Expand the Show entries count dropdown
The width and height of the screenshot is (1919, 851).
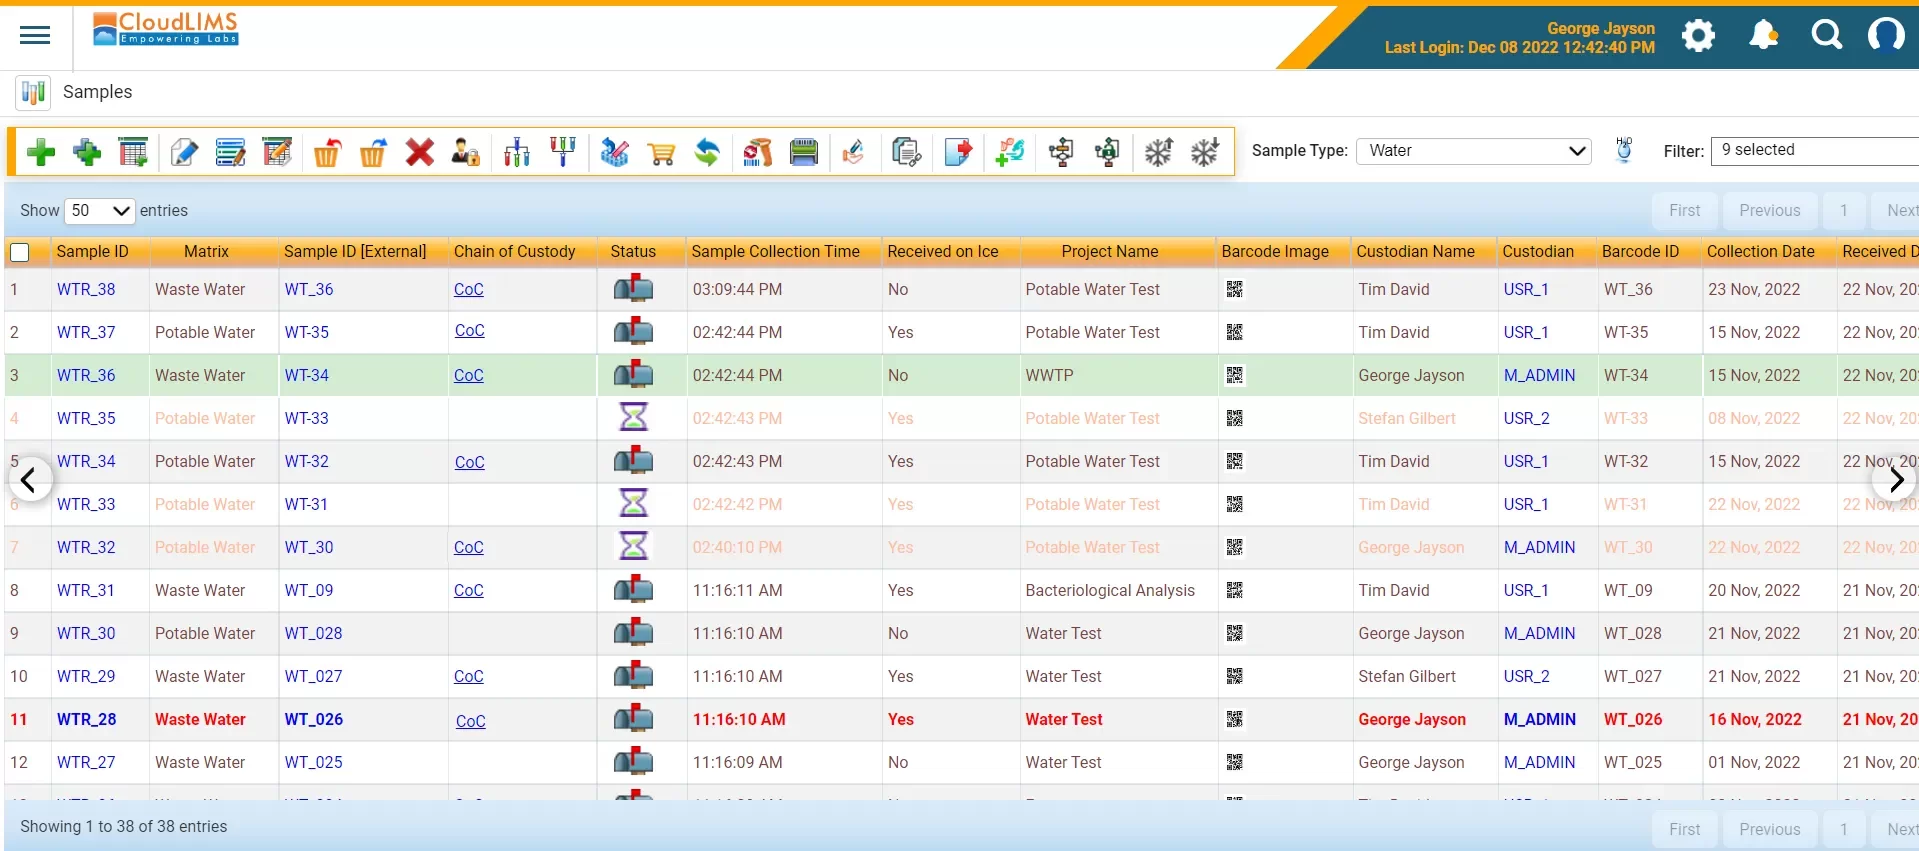pyautogui.click(x=99, y=211)
